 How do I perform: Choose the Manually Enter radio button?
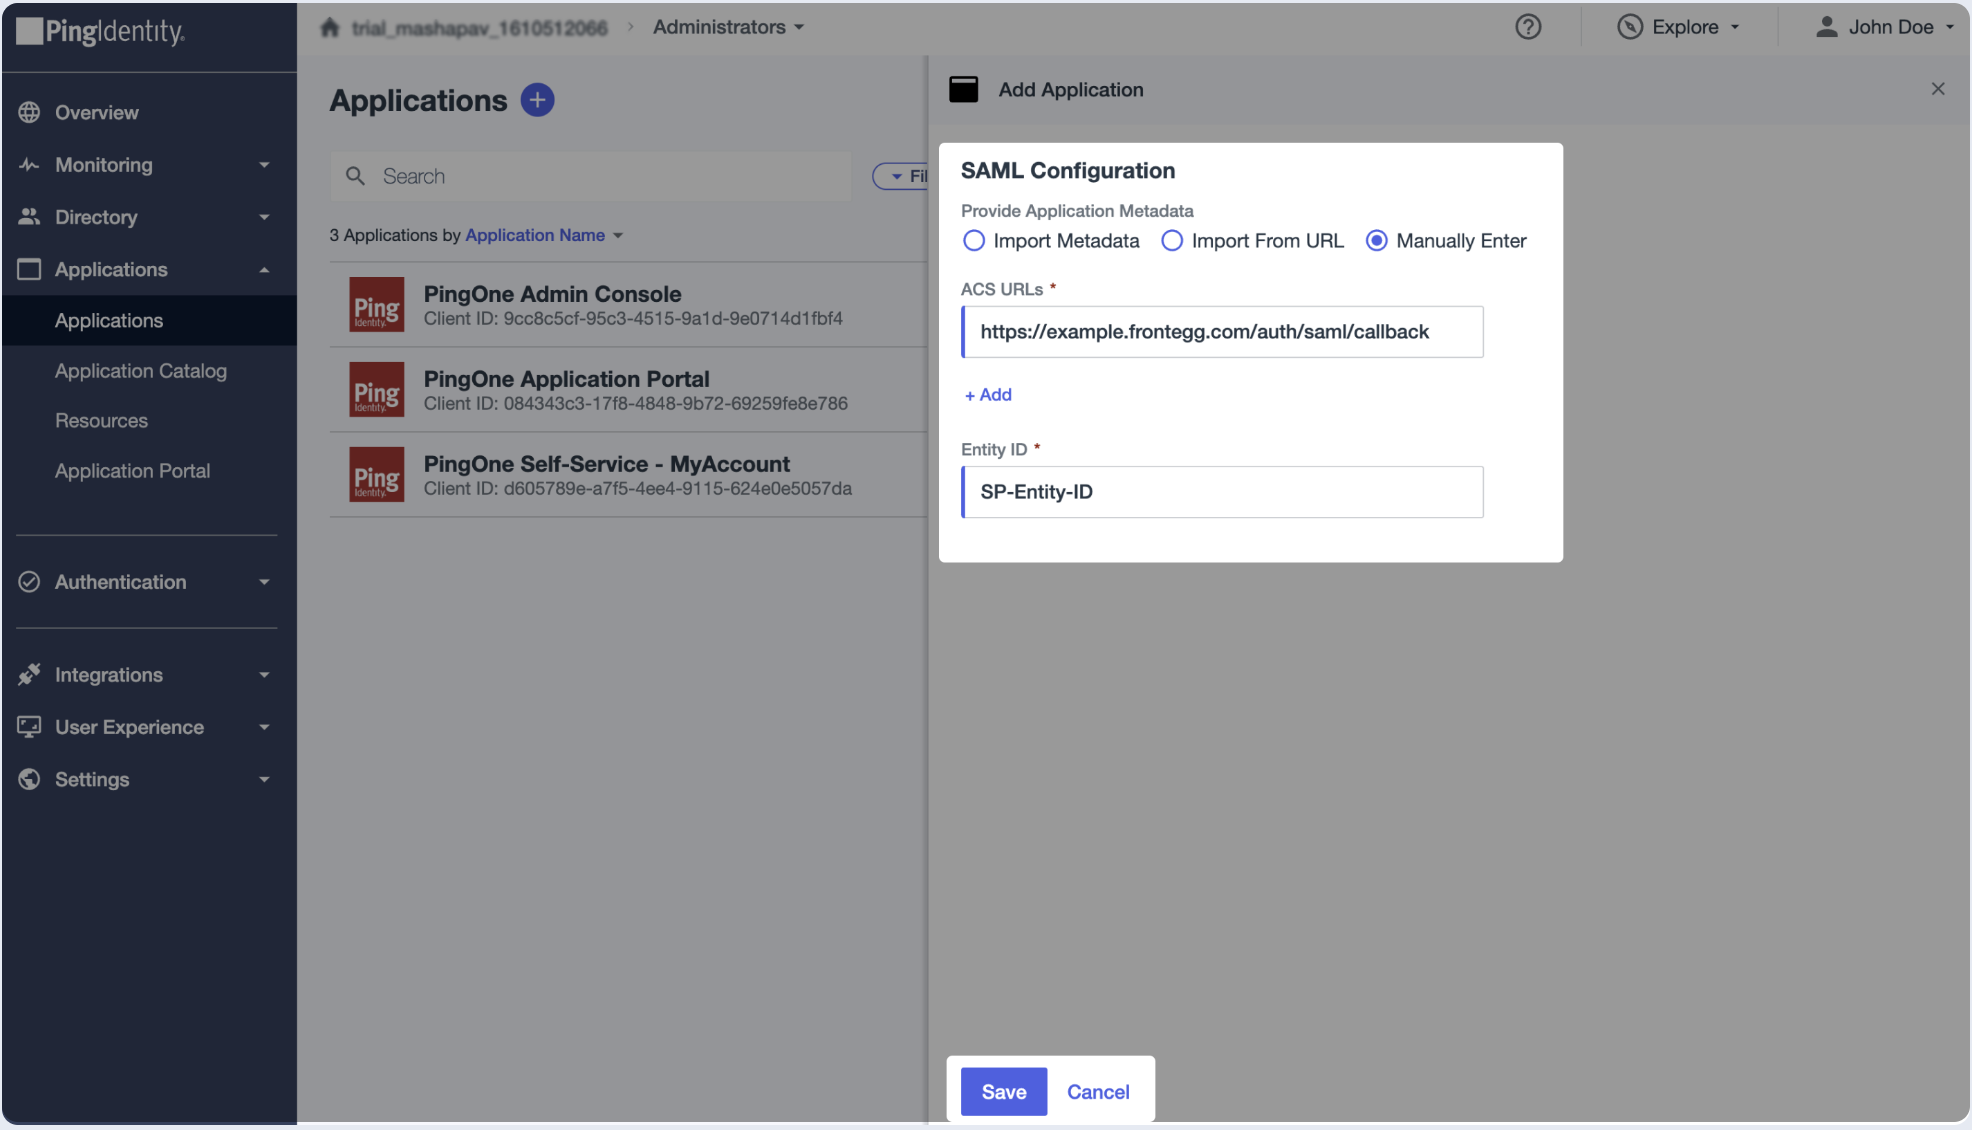click(x=1376, y=241)
